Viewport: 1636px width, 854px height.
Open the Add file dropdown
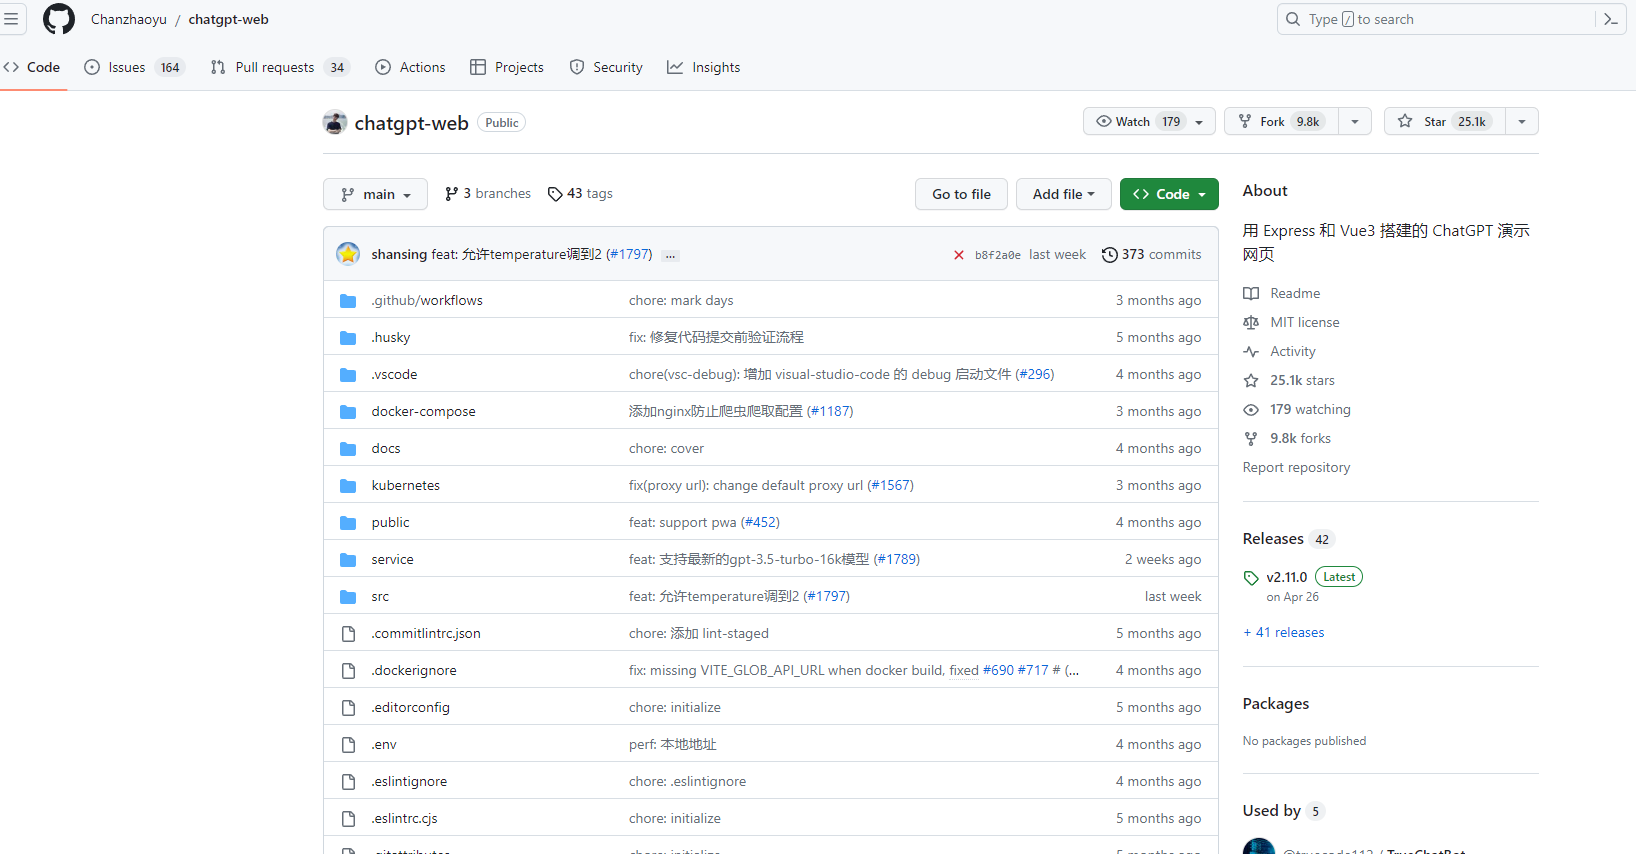pyautogui.click(x=1063, y=194)
